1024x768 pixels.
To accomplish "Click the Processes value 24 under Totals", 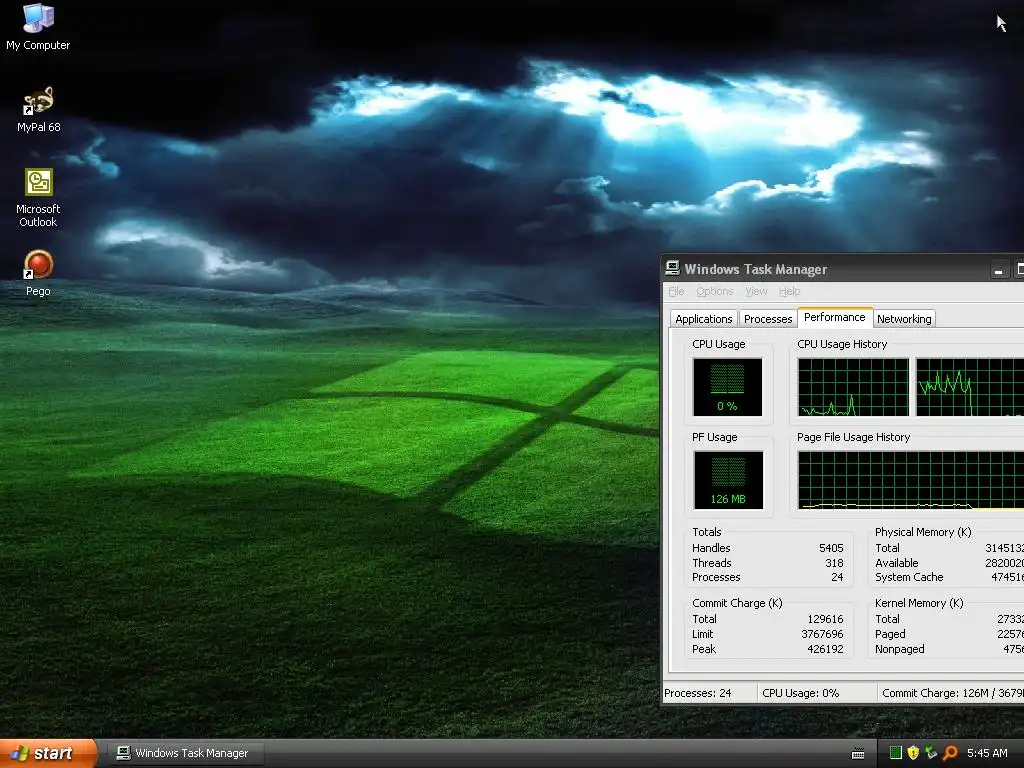I will click(x=837, y=577).
